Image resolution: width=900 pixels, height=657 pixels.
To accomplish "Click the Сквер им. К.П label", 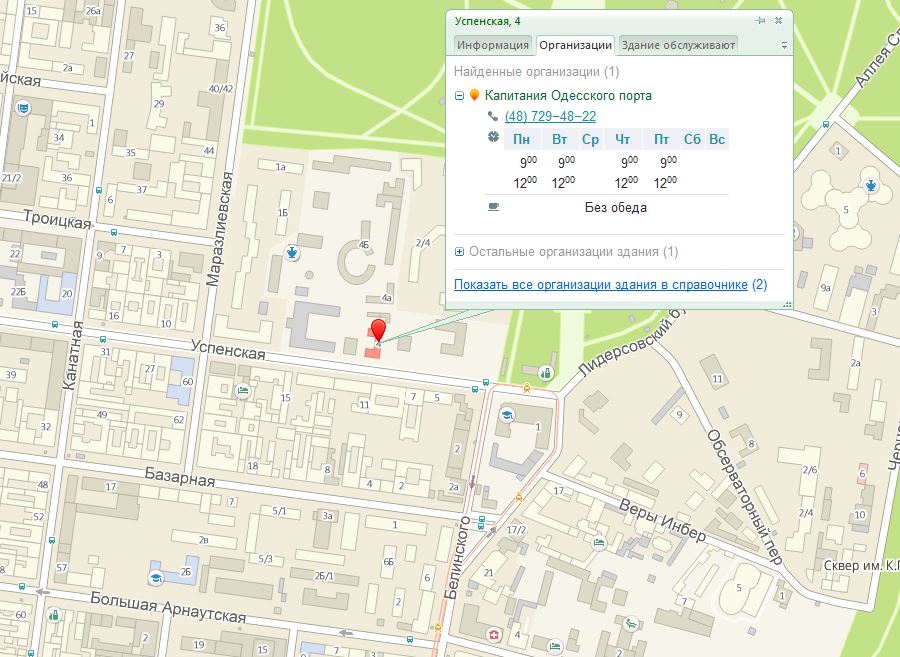I will [x=862, y=566].
